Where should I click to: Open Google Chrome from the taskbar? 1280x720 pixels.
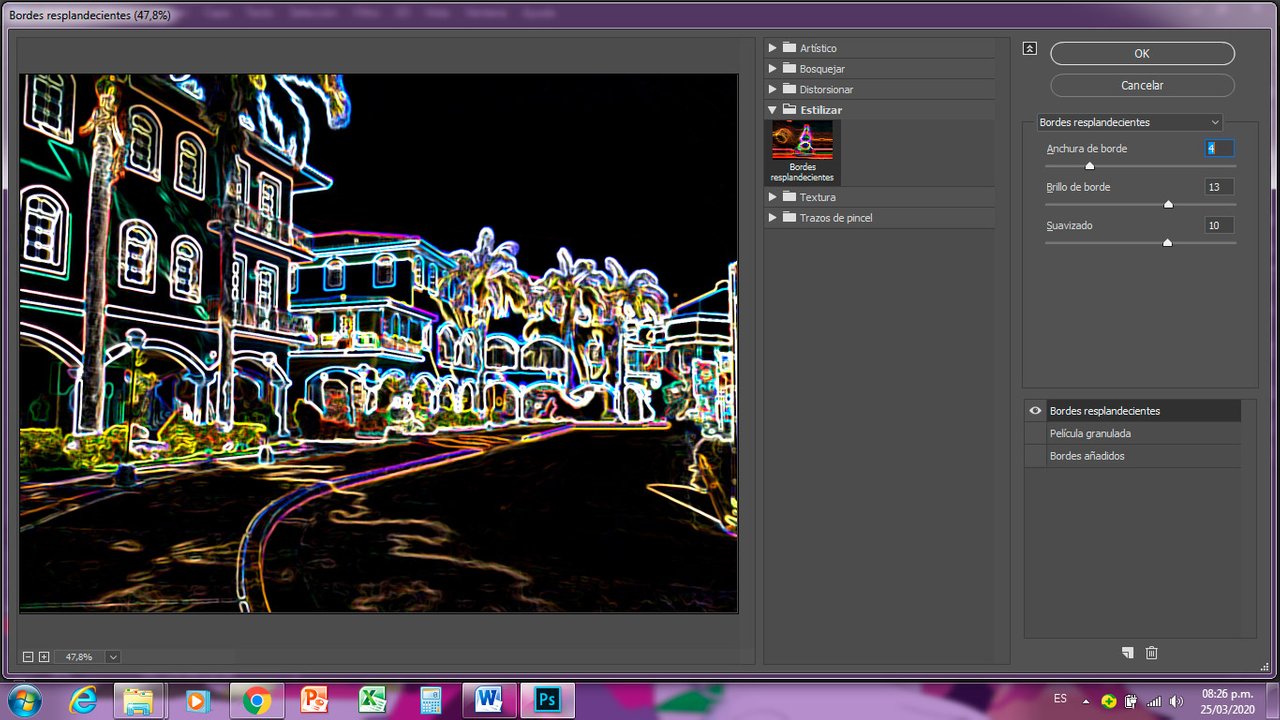click(x=256, y=701)
